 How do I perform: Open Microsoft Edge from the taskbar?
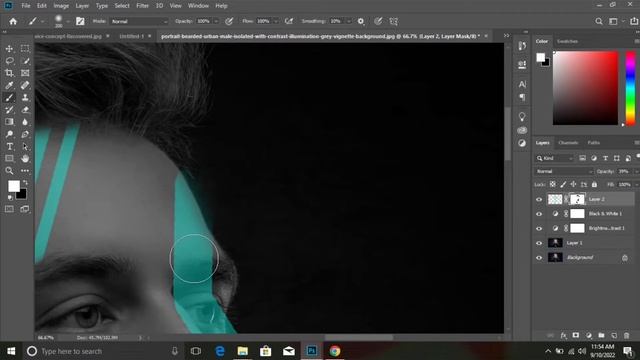tap(220, 351)
